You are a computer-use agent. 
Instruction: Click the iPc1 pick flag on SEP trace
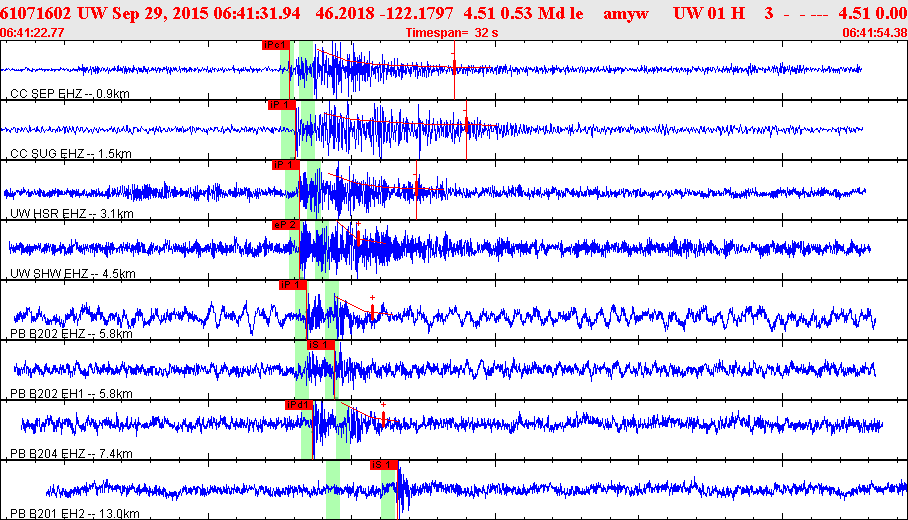tap(275, 45)
